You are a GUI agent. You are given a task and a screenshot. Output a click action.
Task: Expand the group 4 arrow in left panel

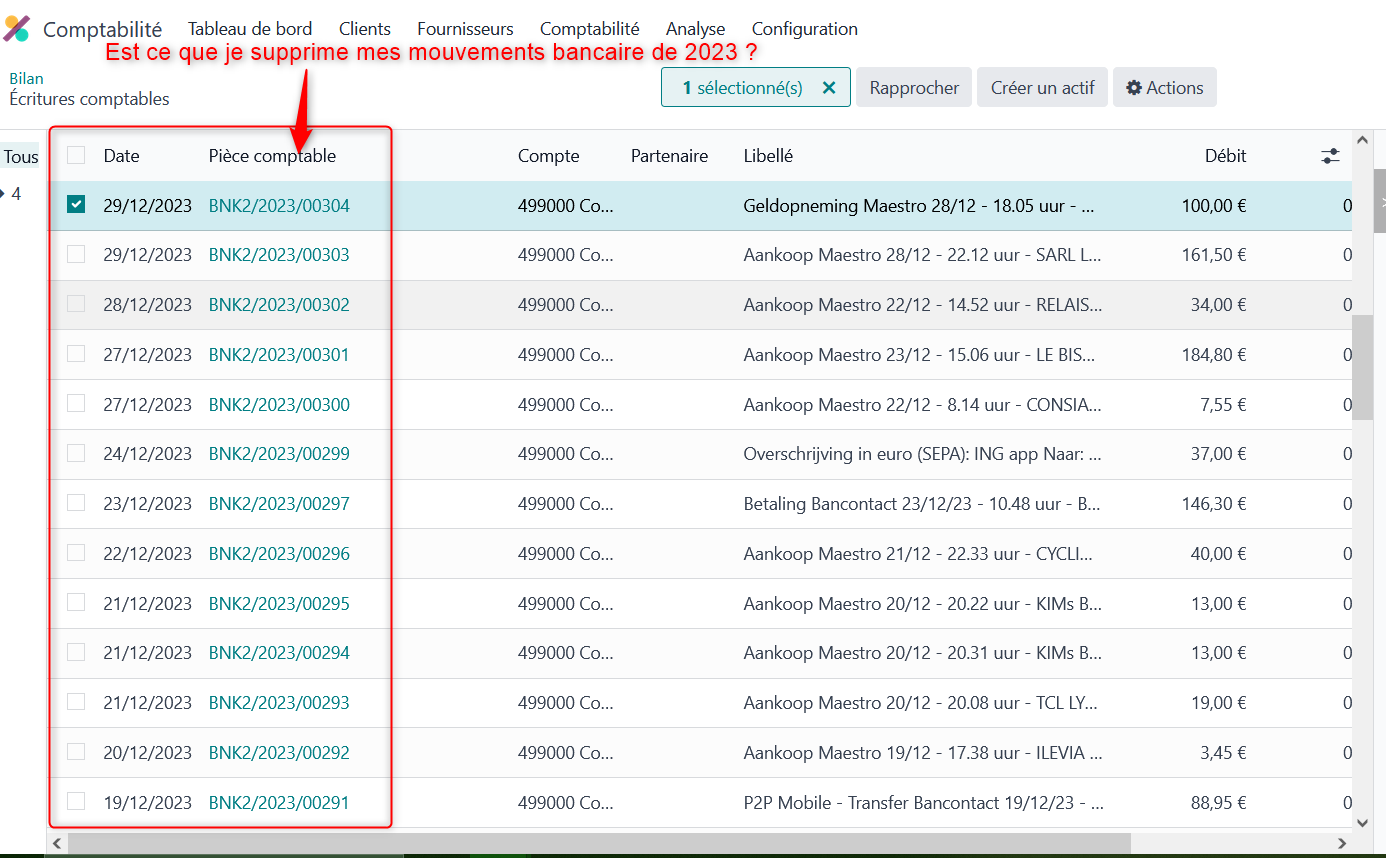(3, 194)
